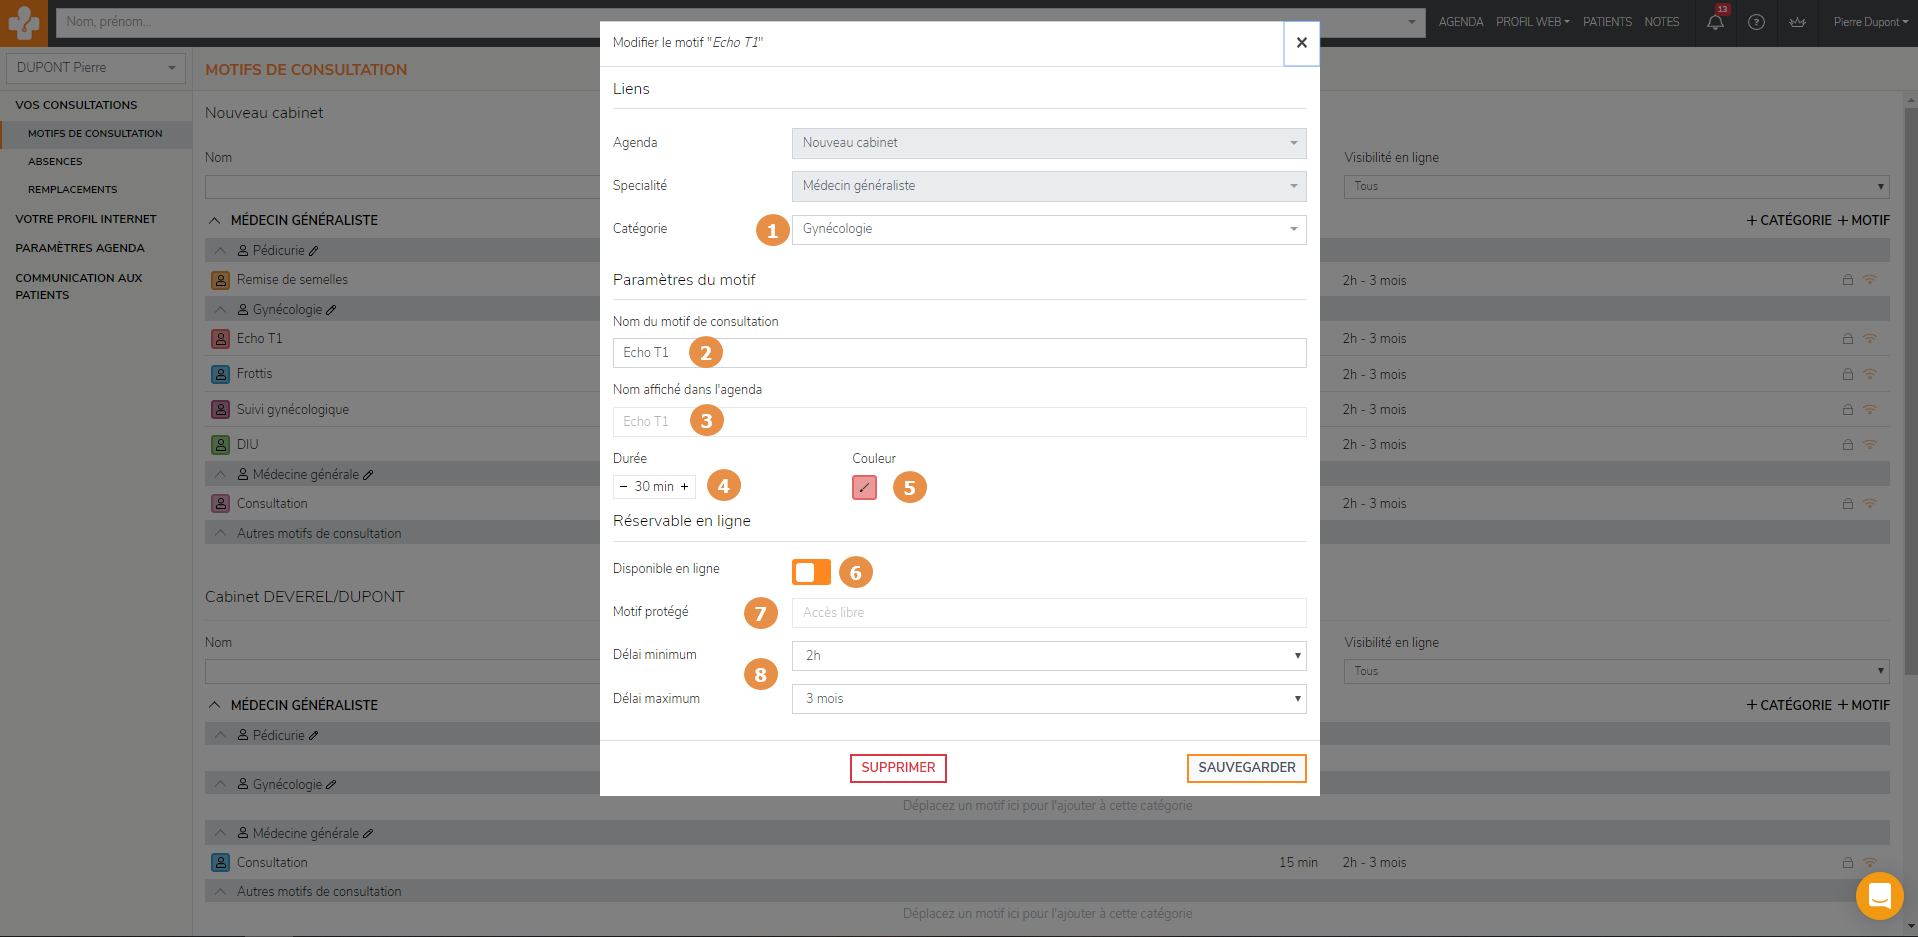The height and width of the screenshot is (937, 1918).
Task: Open the notifications bell icon
Action: 1715,22
